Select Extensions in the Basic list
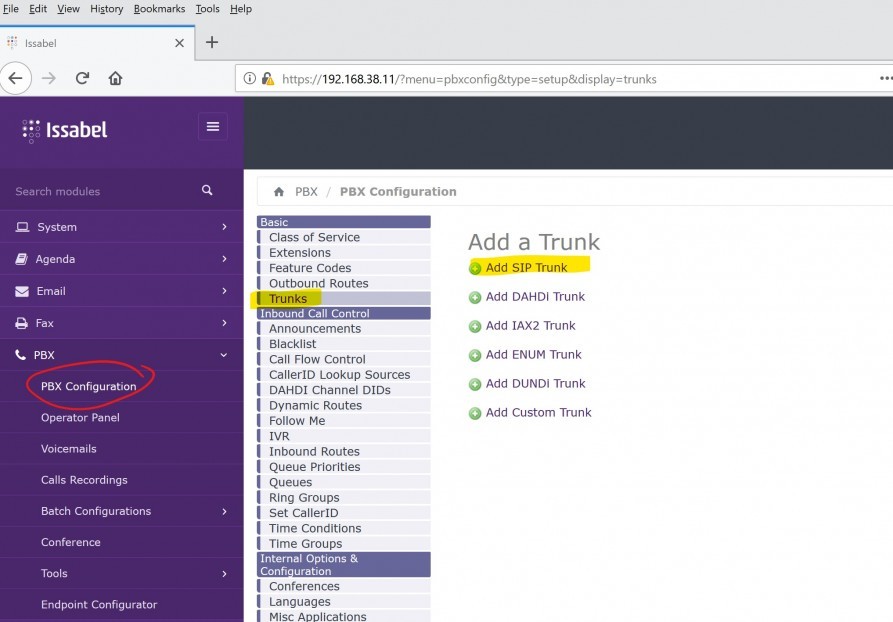Viewport: 893px width, 622px height. pos(344,252)
